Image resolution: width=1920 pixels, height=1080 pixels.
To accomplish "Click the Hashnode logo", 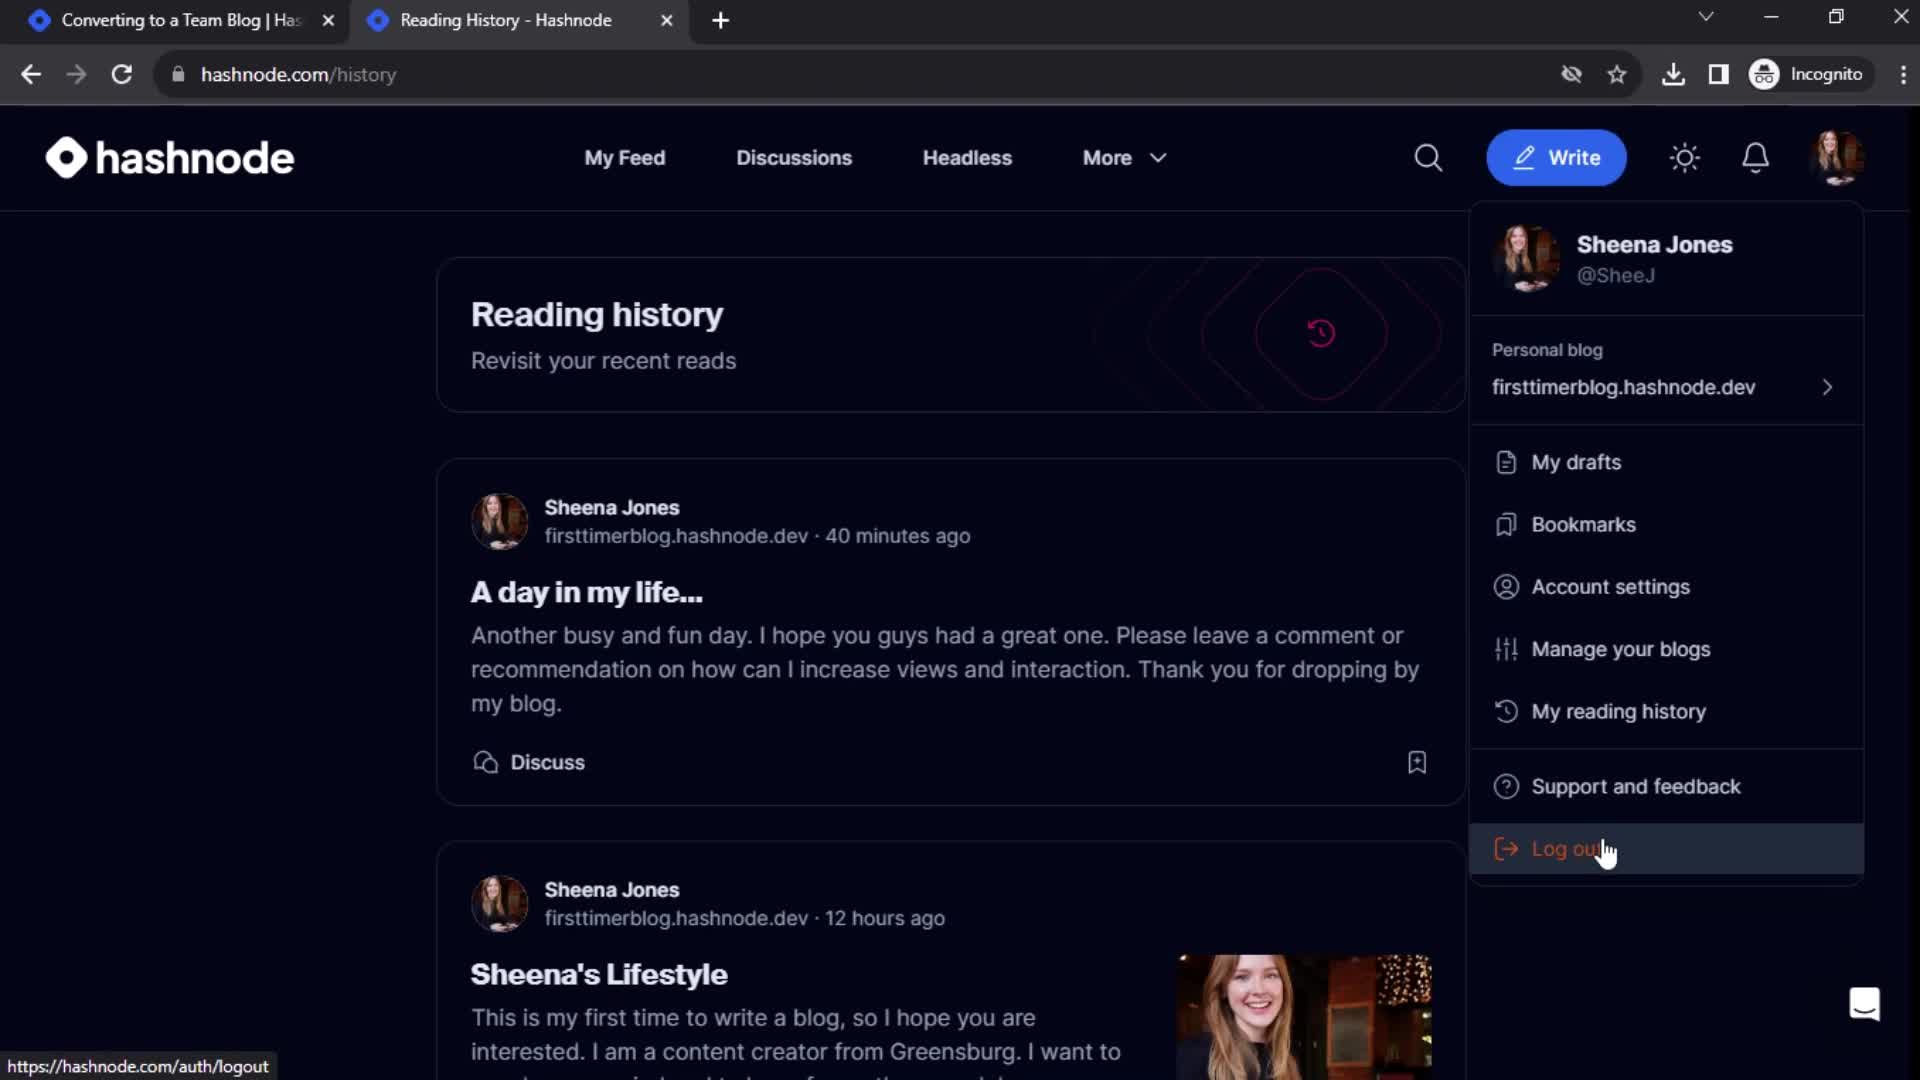I will [170, 158].
